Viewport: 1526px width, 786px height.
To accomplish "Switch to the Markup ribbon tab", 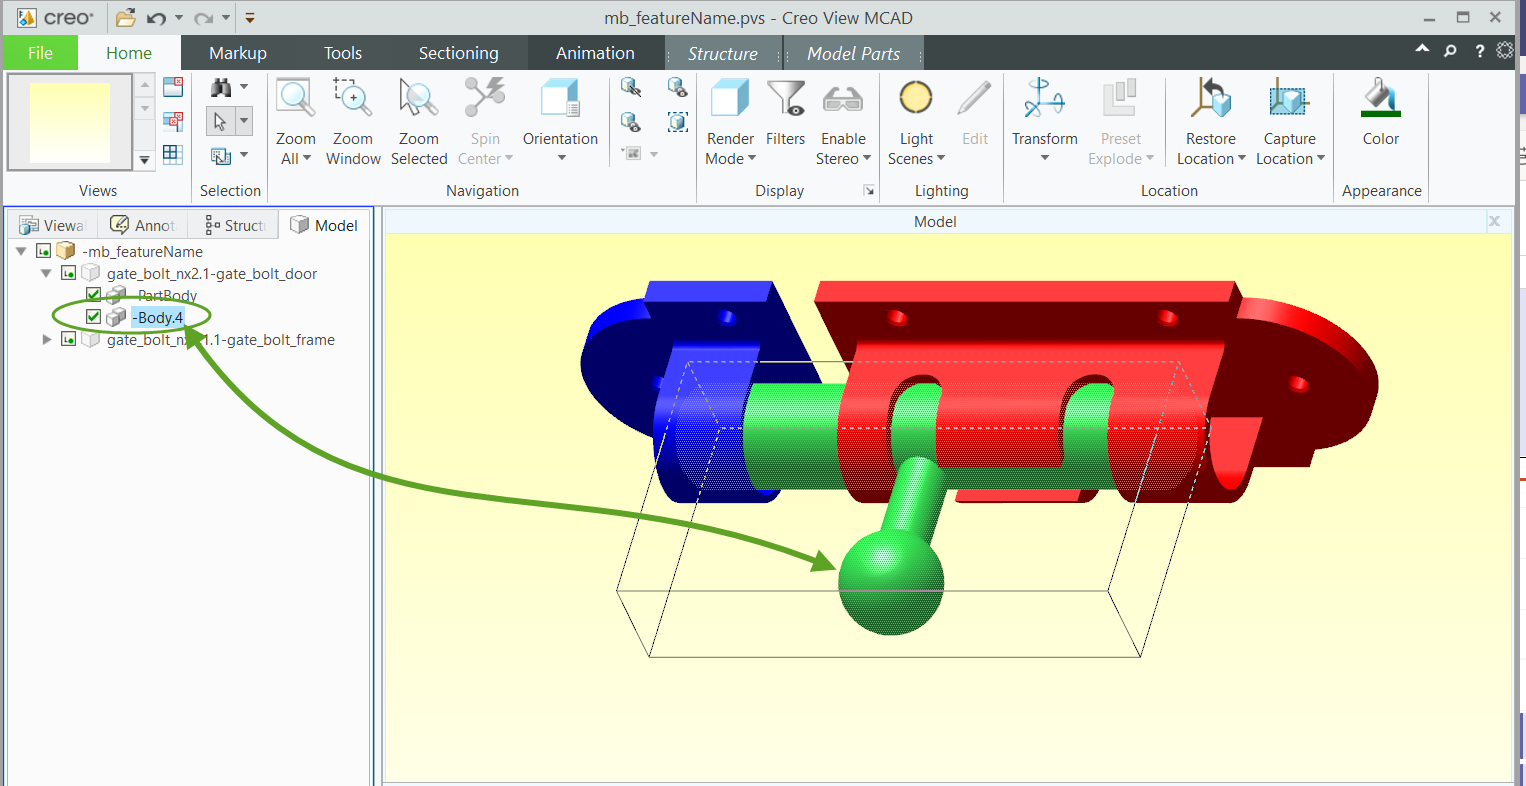I will (x=238, y=53).
